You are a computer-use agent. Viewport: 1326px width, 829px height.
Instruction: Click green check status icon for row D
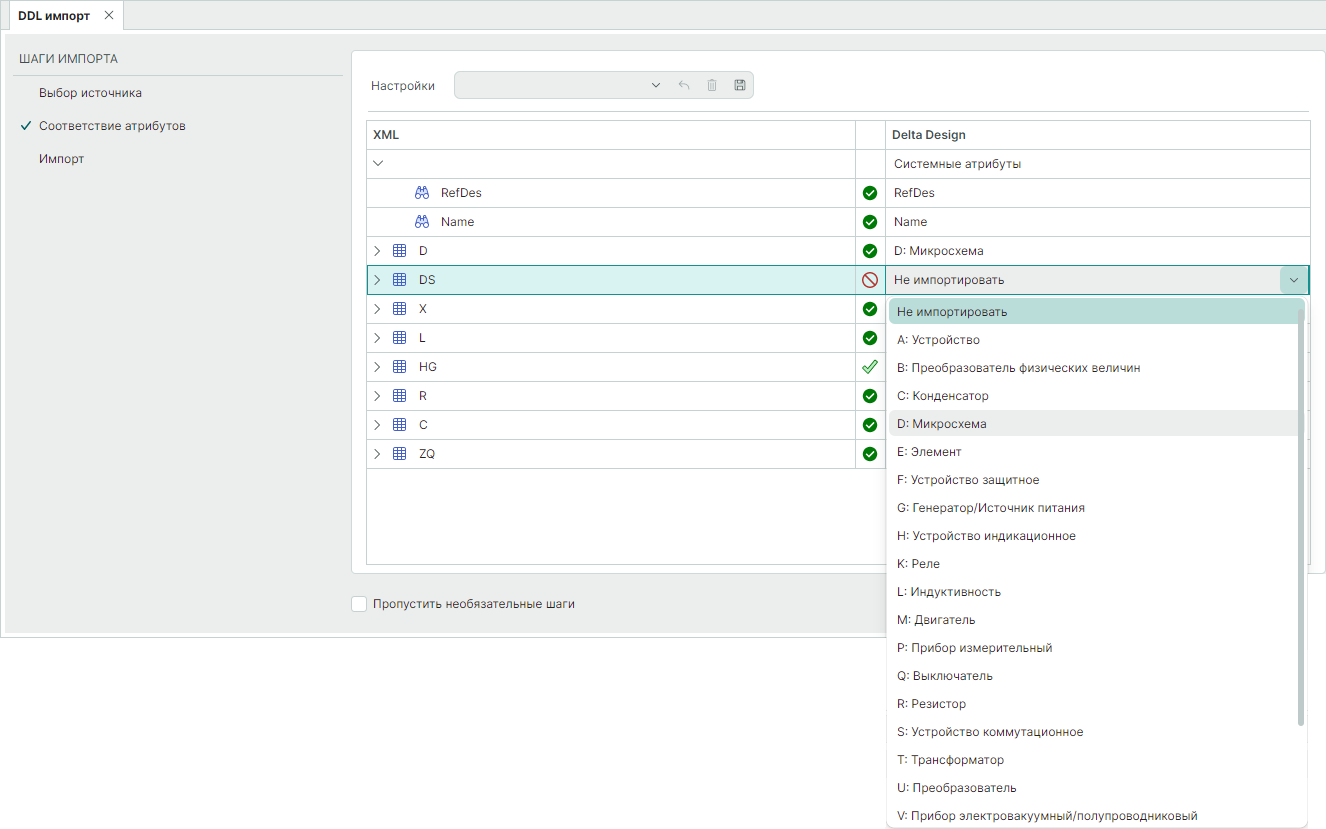pyautogui.click(x=870, y=251)
